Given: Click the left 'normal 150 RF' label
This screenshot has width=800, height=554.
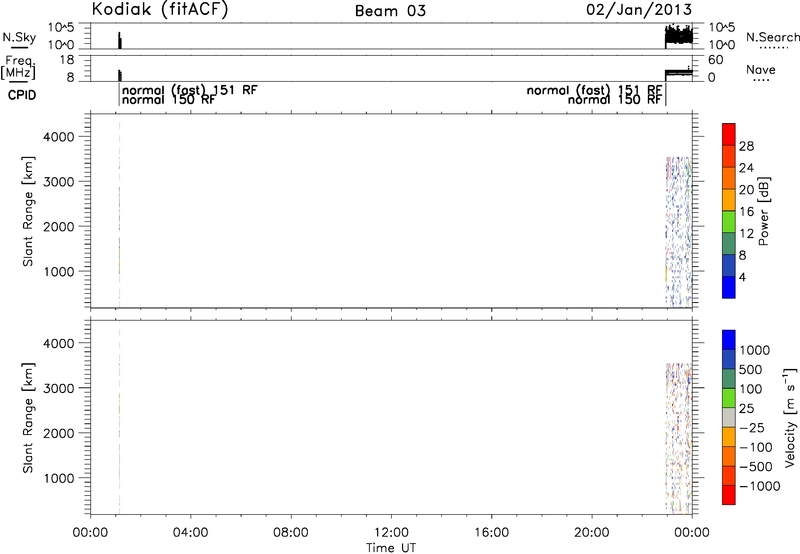Looking at the screenshot, I should (169, 99).
